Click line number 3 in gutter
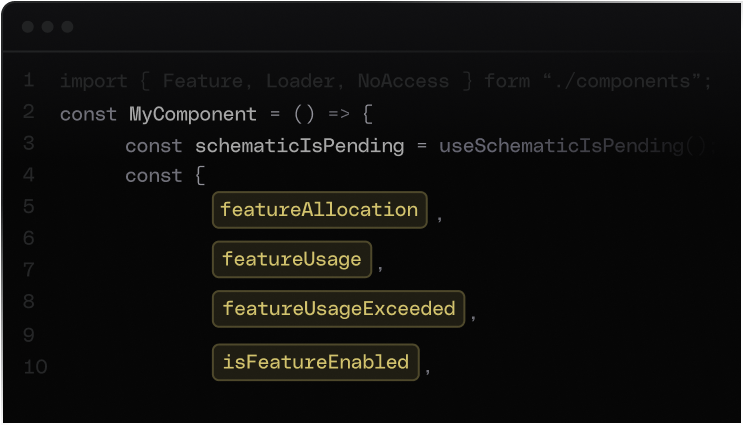 click(29, 144)
